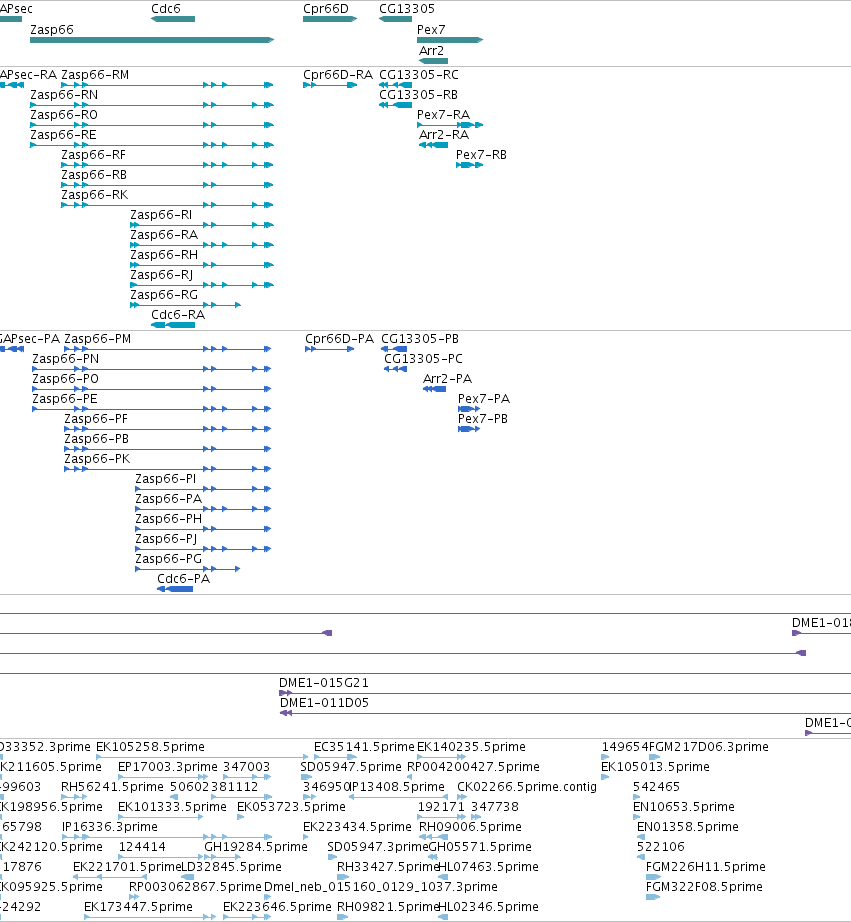Select transcript Zasp66-RK
Viewport: 851px width, 922px height.
[x=167, y=205]
